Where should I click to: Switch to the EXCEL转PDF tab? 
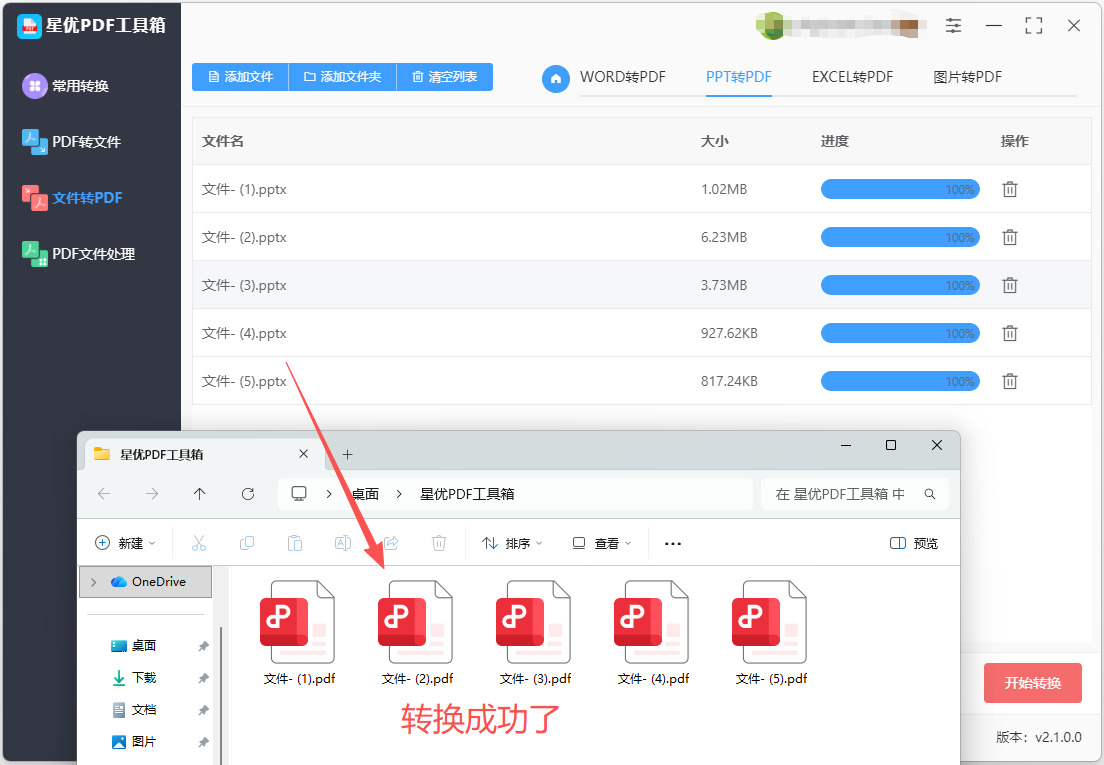(852, 77)
